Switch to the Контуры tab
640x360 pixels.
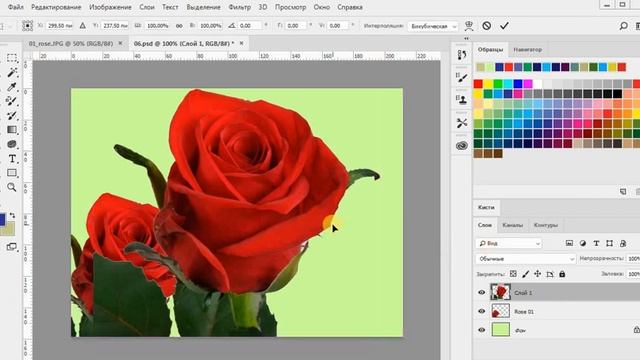coord(546,225)
